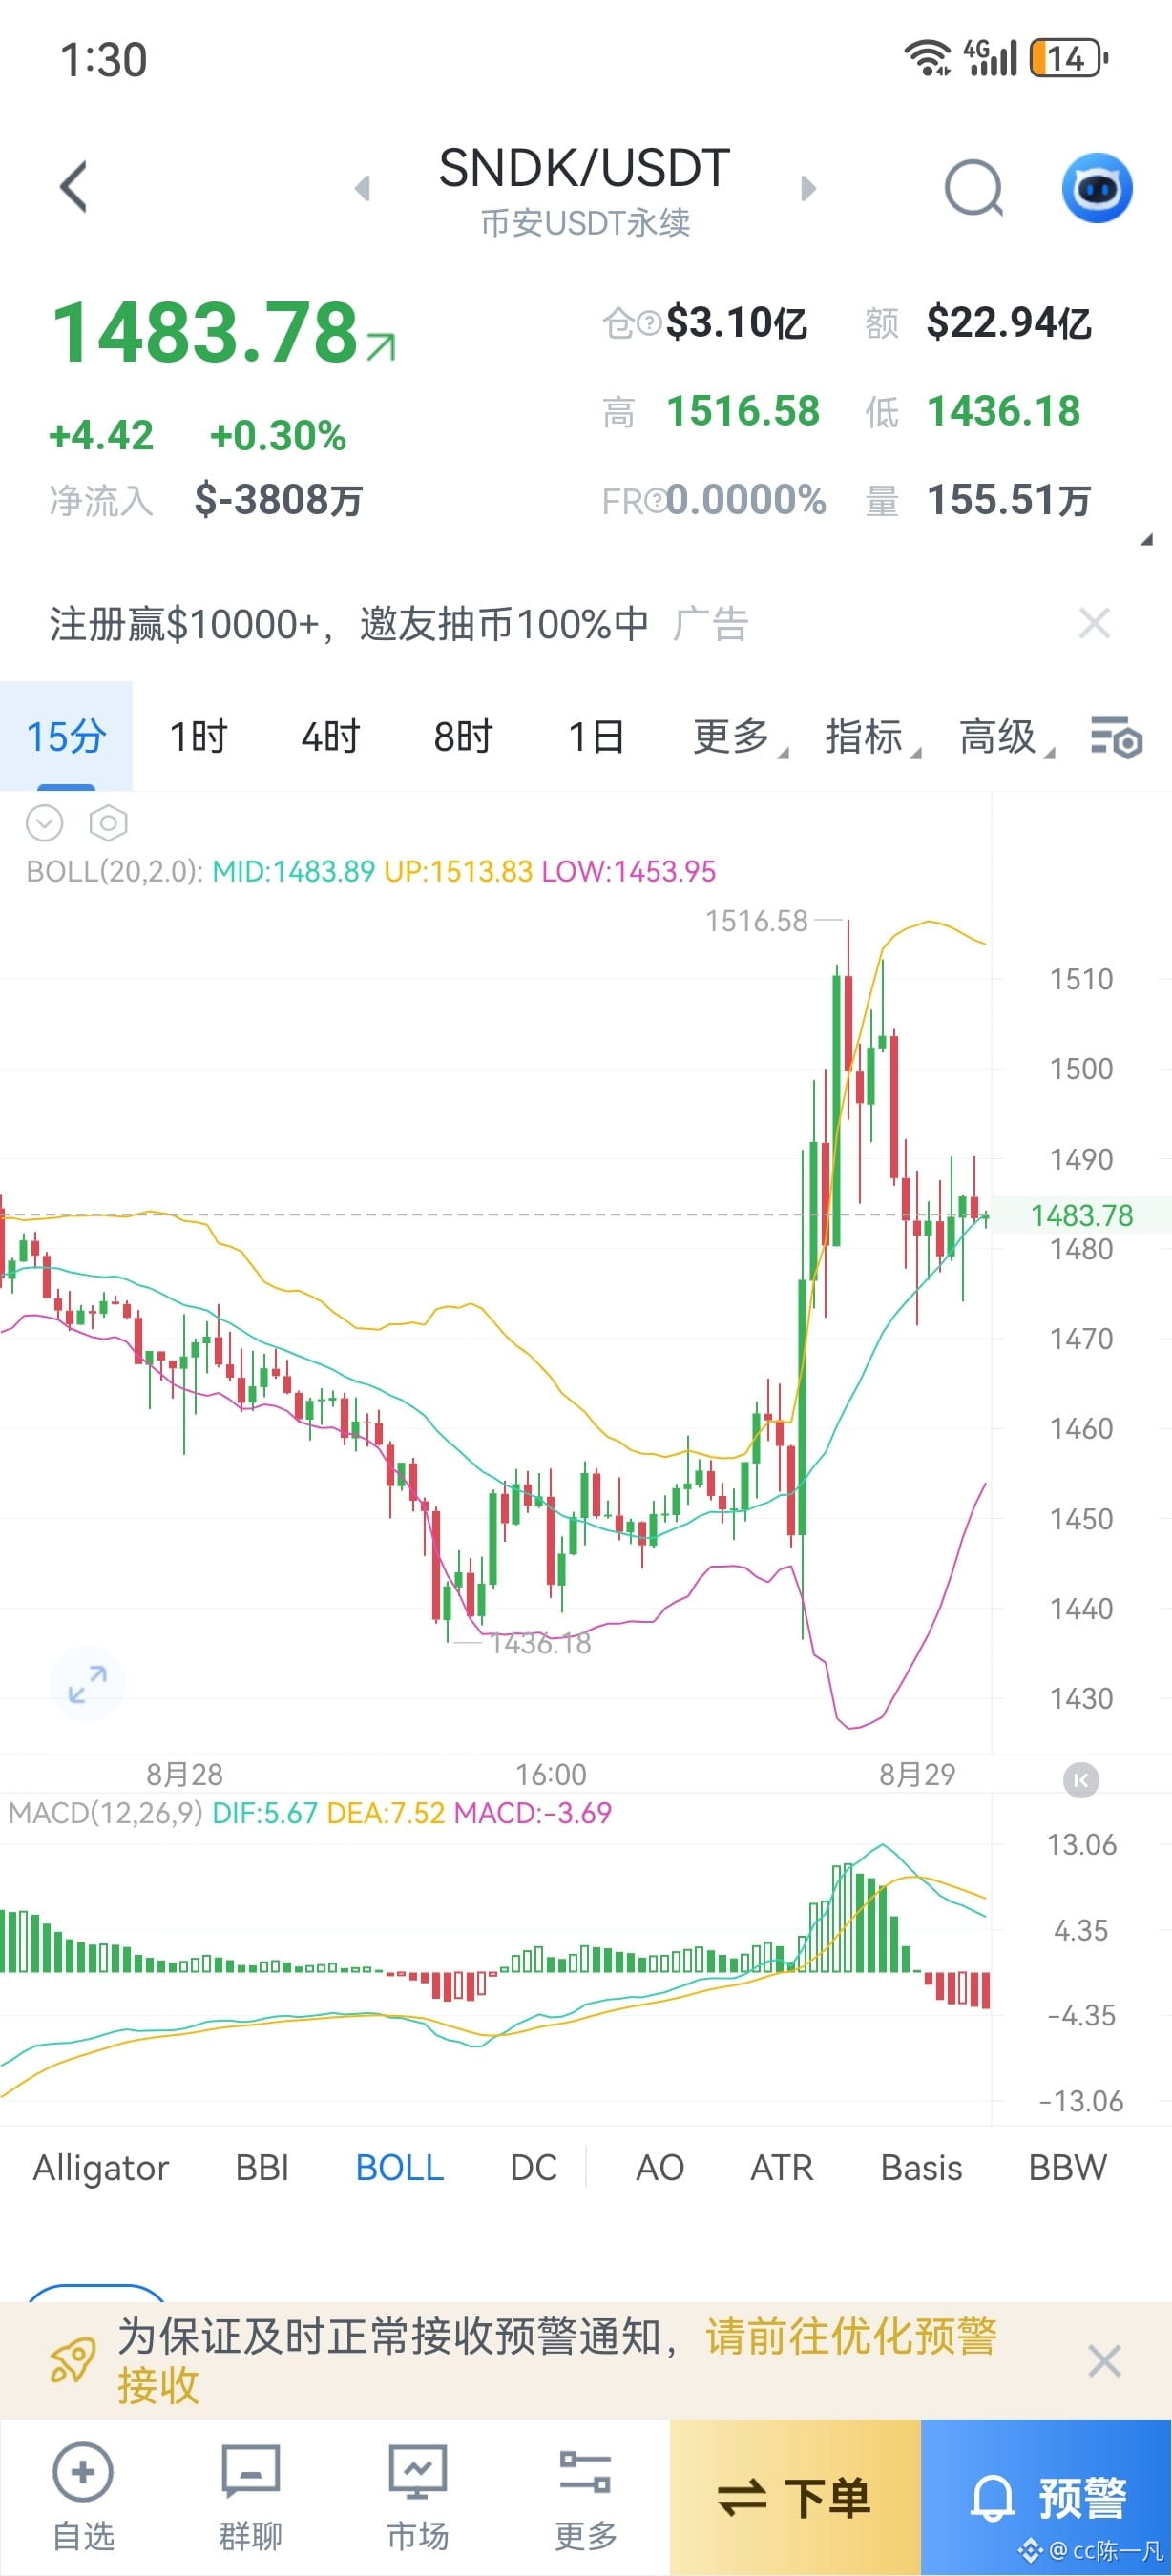The width and height of the screenshot is (1172, 2576).
Task: Expand chart to fullscreen icon
Action: pyautogui.click(x=87, y=1684)
